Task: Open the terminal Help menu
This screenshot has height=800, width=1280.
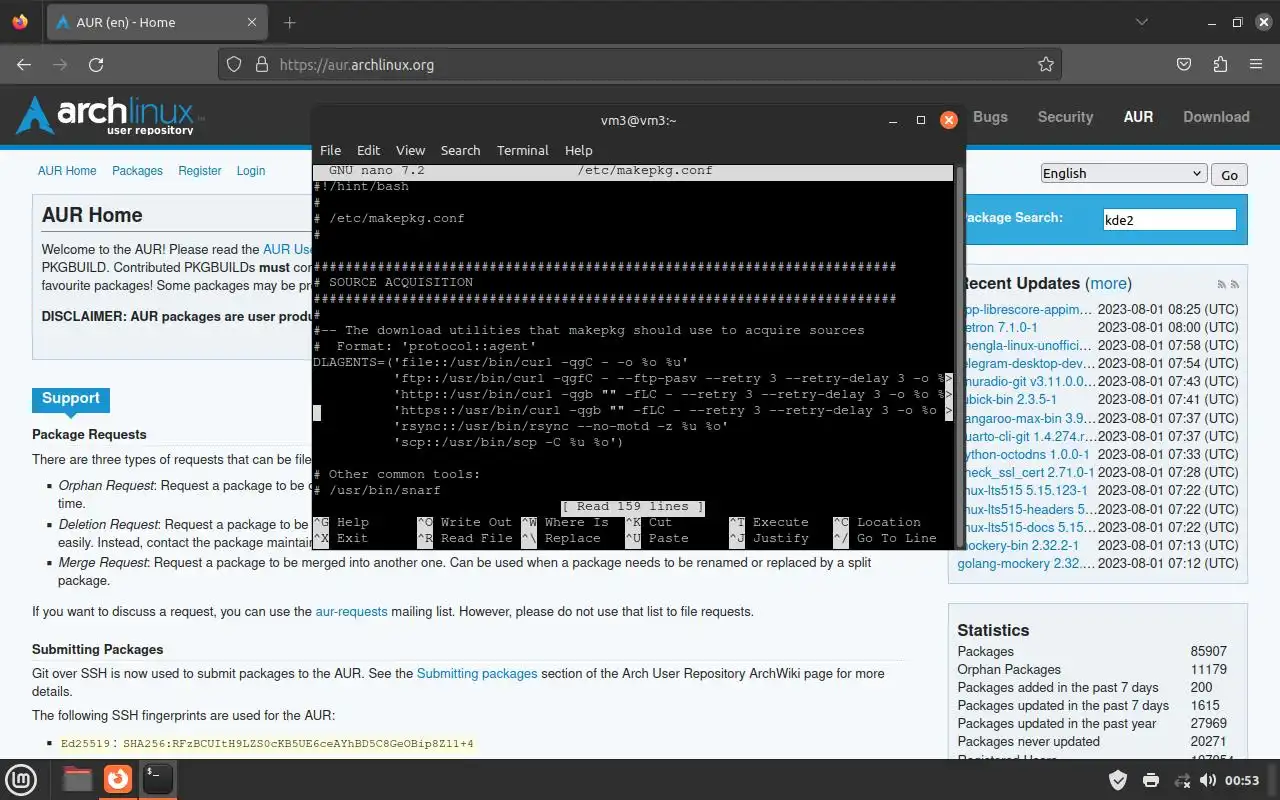Action: (578, 150)
